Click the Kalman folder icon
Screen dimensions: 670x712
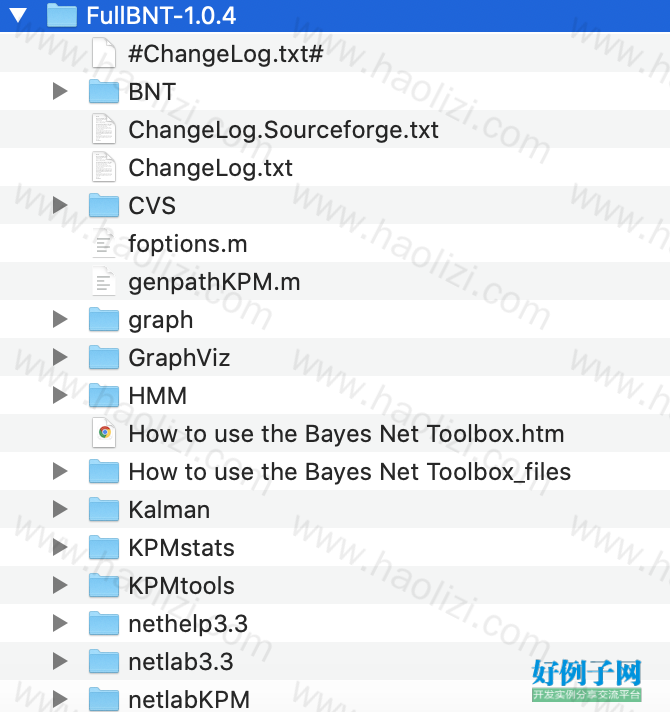104,509
